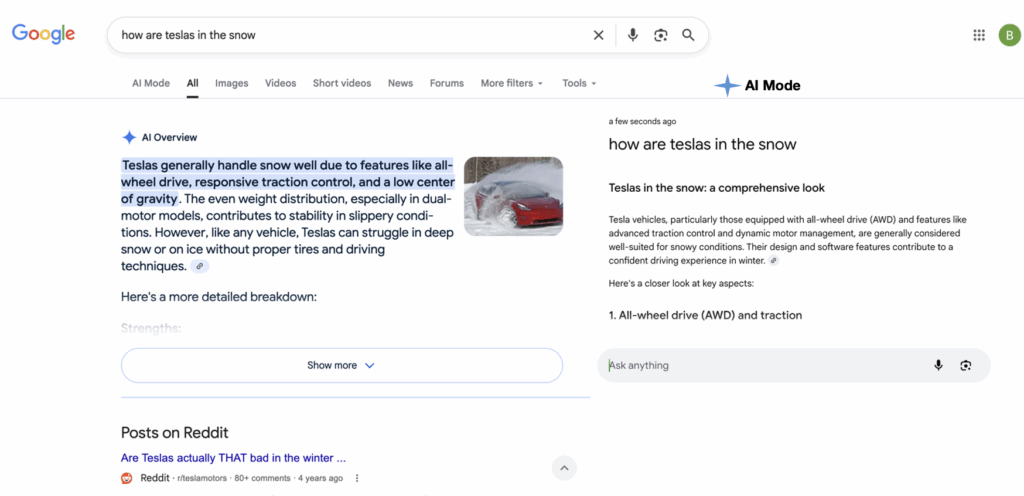Click the Reddit favicon
The height and width of the screenshot is (496, 1024).
tap(127, 478)
